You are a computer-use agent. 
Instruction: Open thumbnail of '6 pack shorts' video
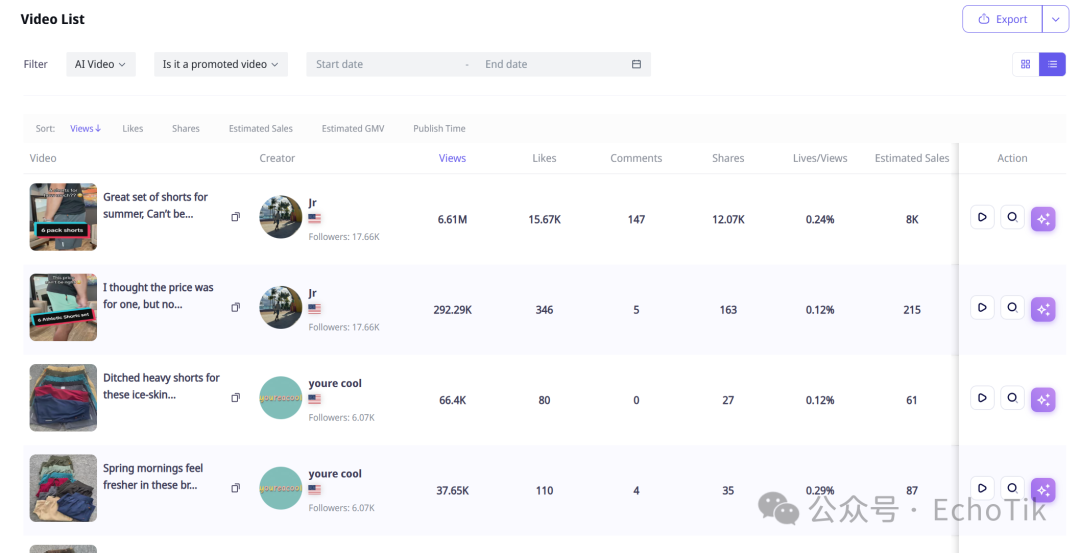tap(63, 217)
